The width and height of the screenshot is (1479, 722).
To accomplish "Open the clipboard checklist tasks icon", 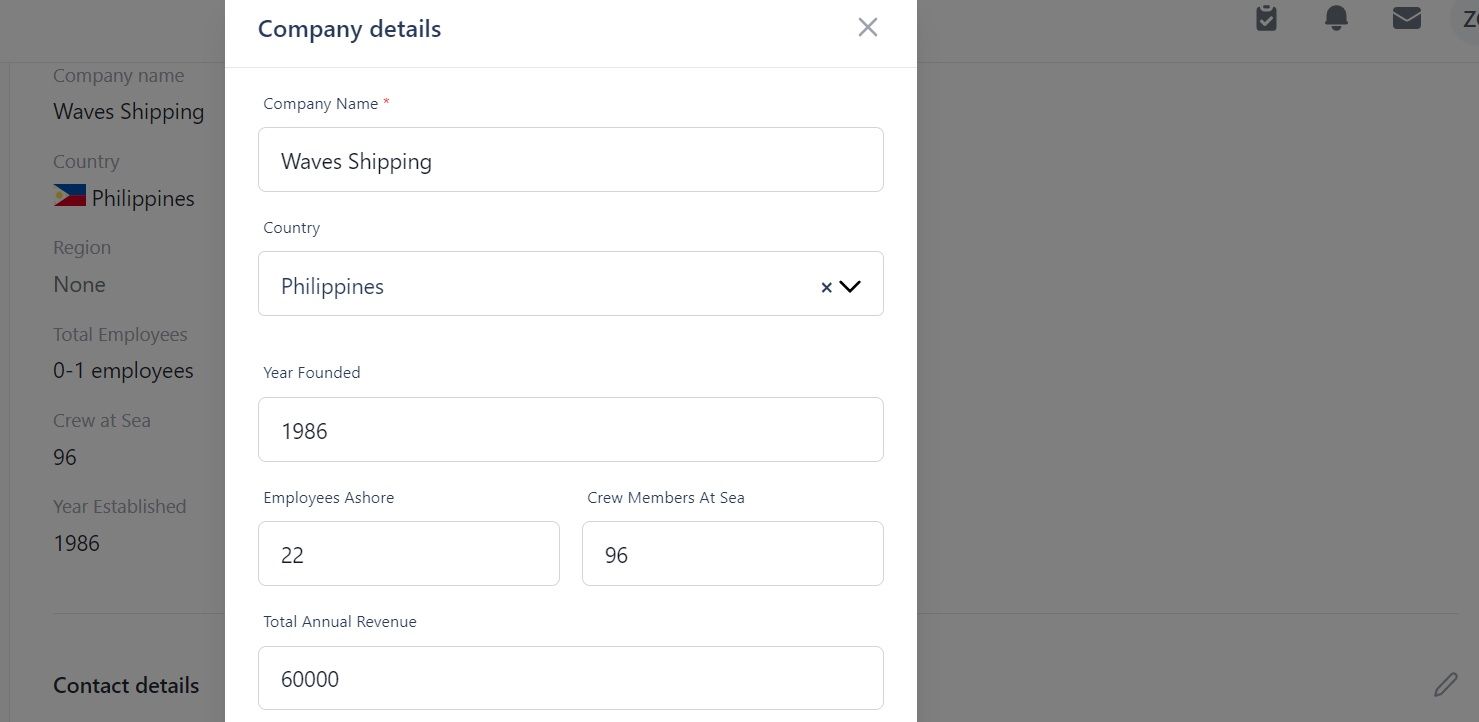I will point(1266,18).
